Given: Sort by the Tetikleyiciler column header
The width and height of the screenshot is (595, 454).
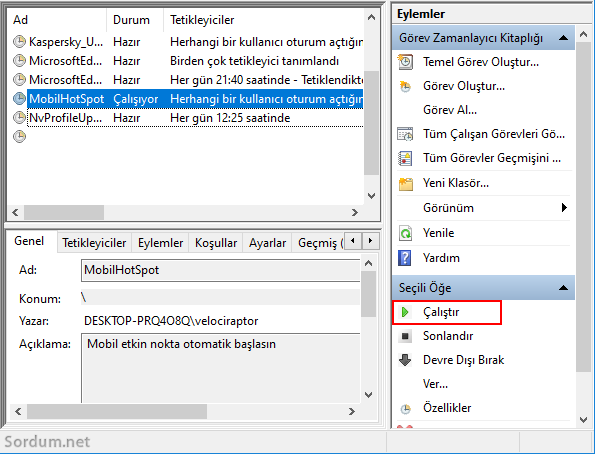Looking at the screenshot, I should (x=264, y=20).
